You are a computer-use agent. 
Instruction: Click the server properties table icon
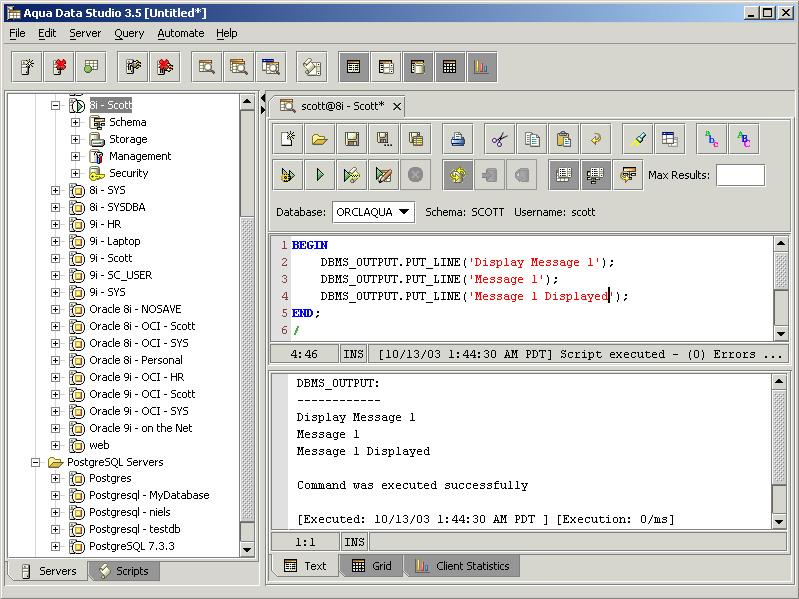91,67
